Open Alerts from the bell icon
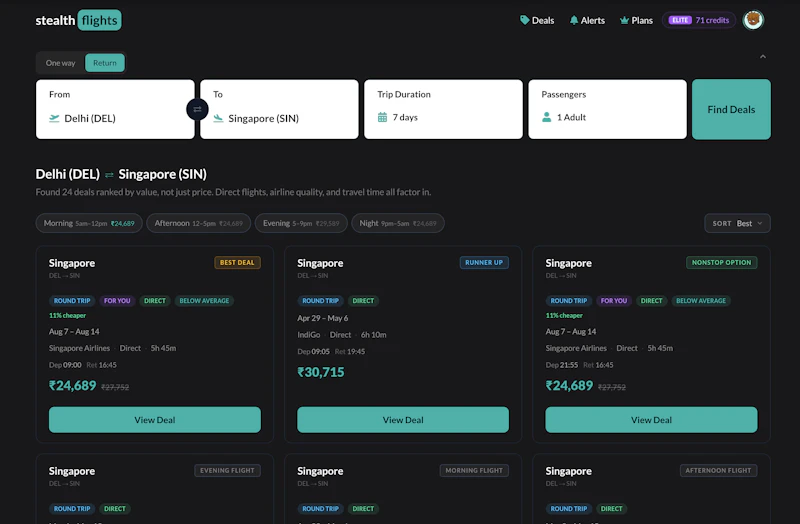 click(587, 20)
